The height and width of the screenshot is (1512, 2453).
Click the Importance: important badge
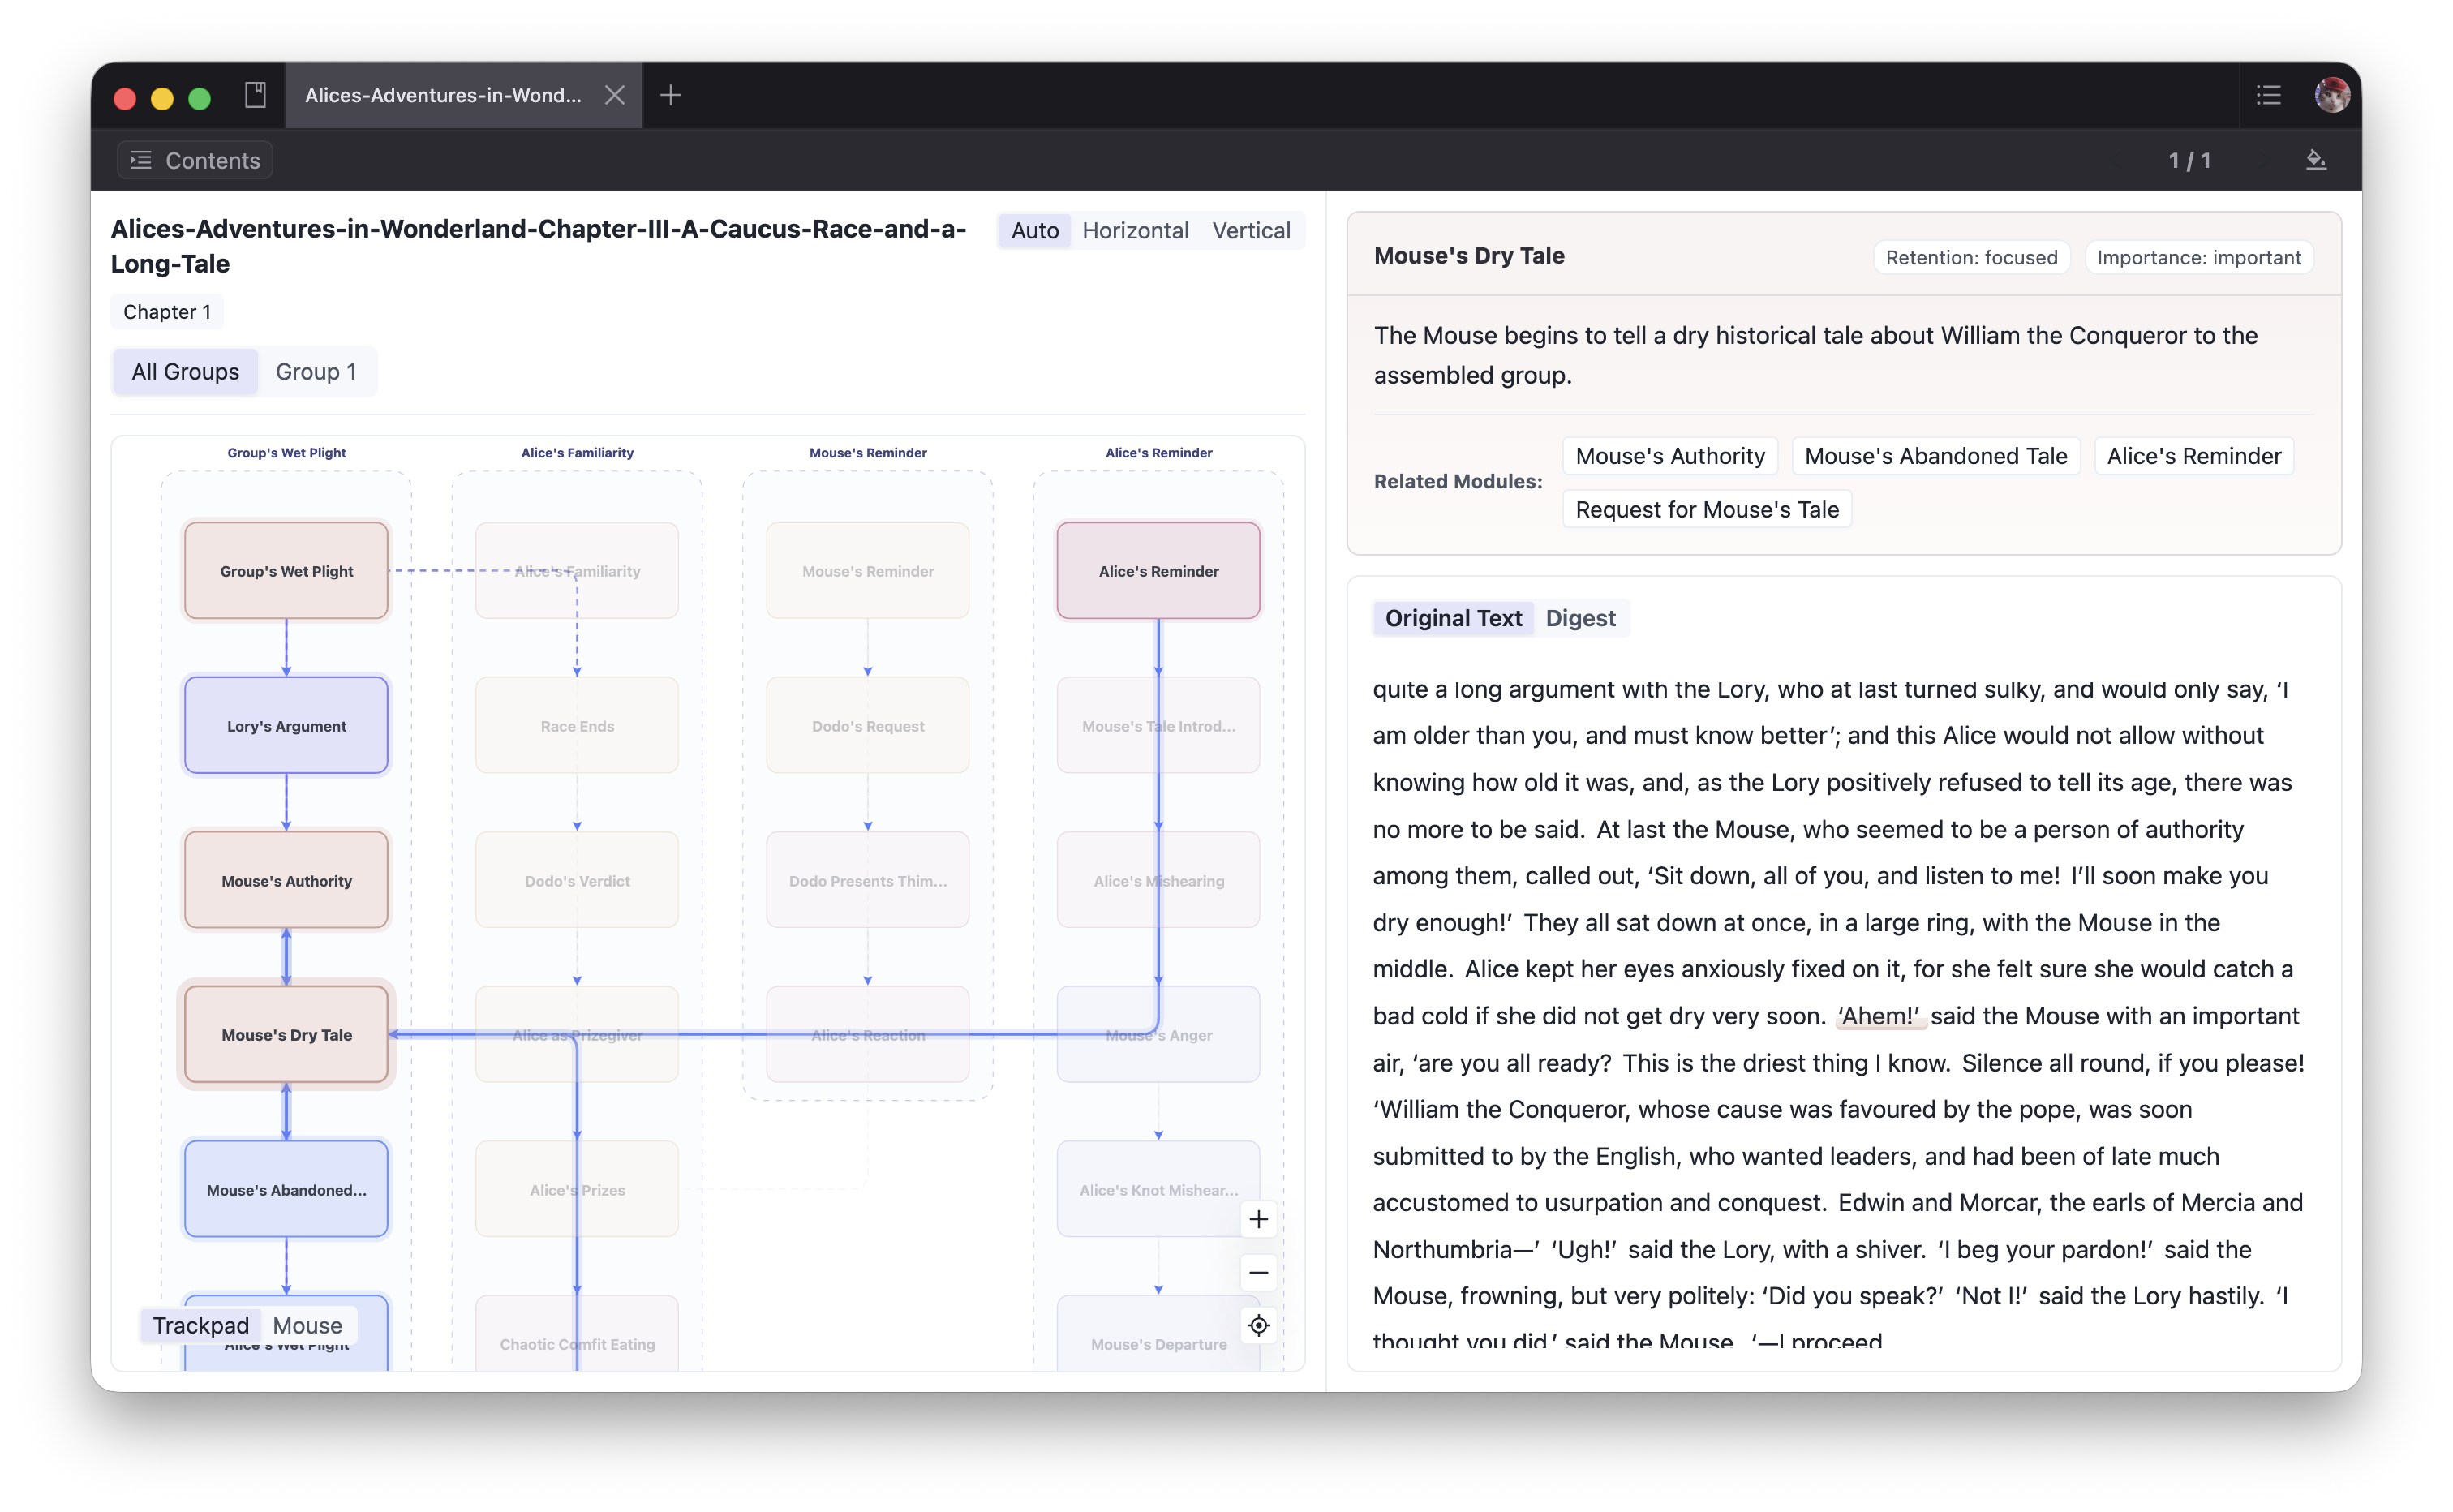(2198, 257)
